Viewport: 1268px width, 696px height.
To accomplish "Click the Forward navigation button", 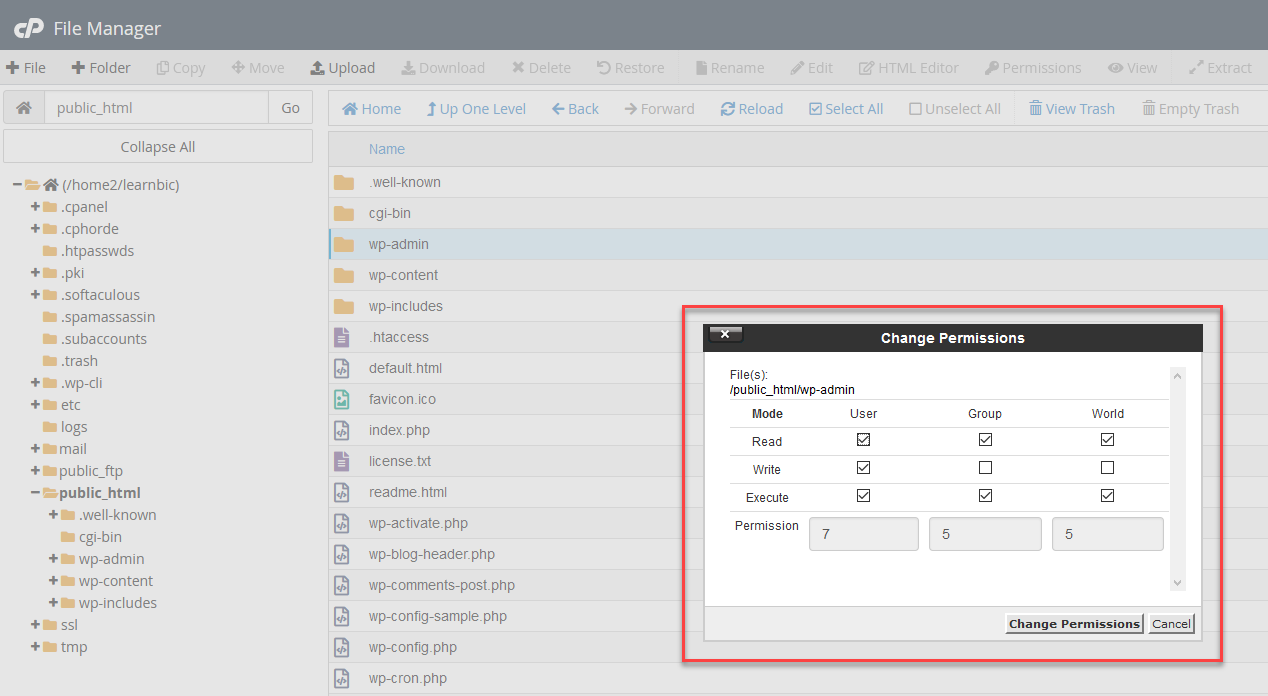I will [x=659, y=109].
